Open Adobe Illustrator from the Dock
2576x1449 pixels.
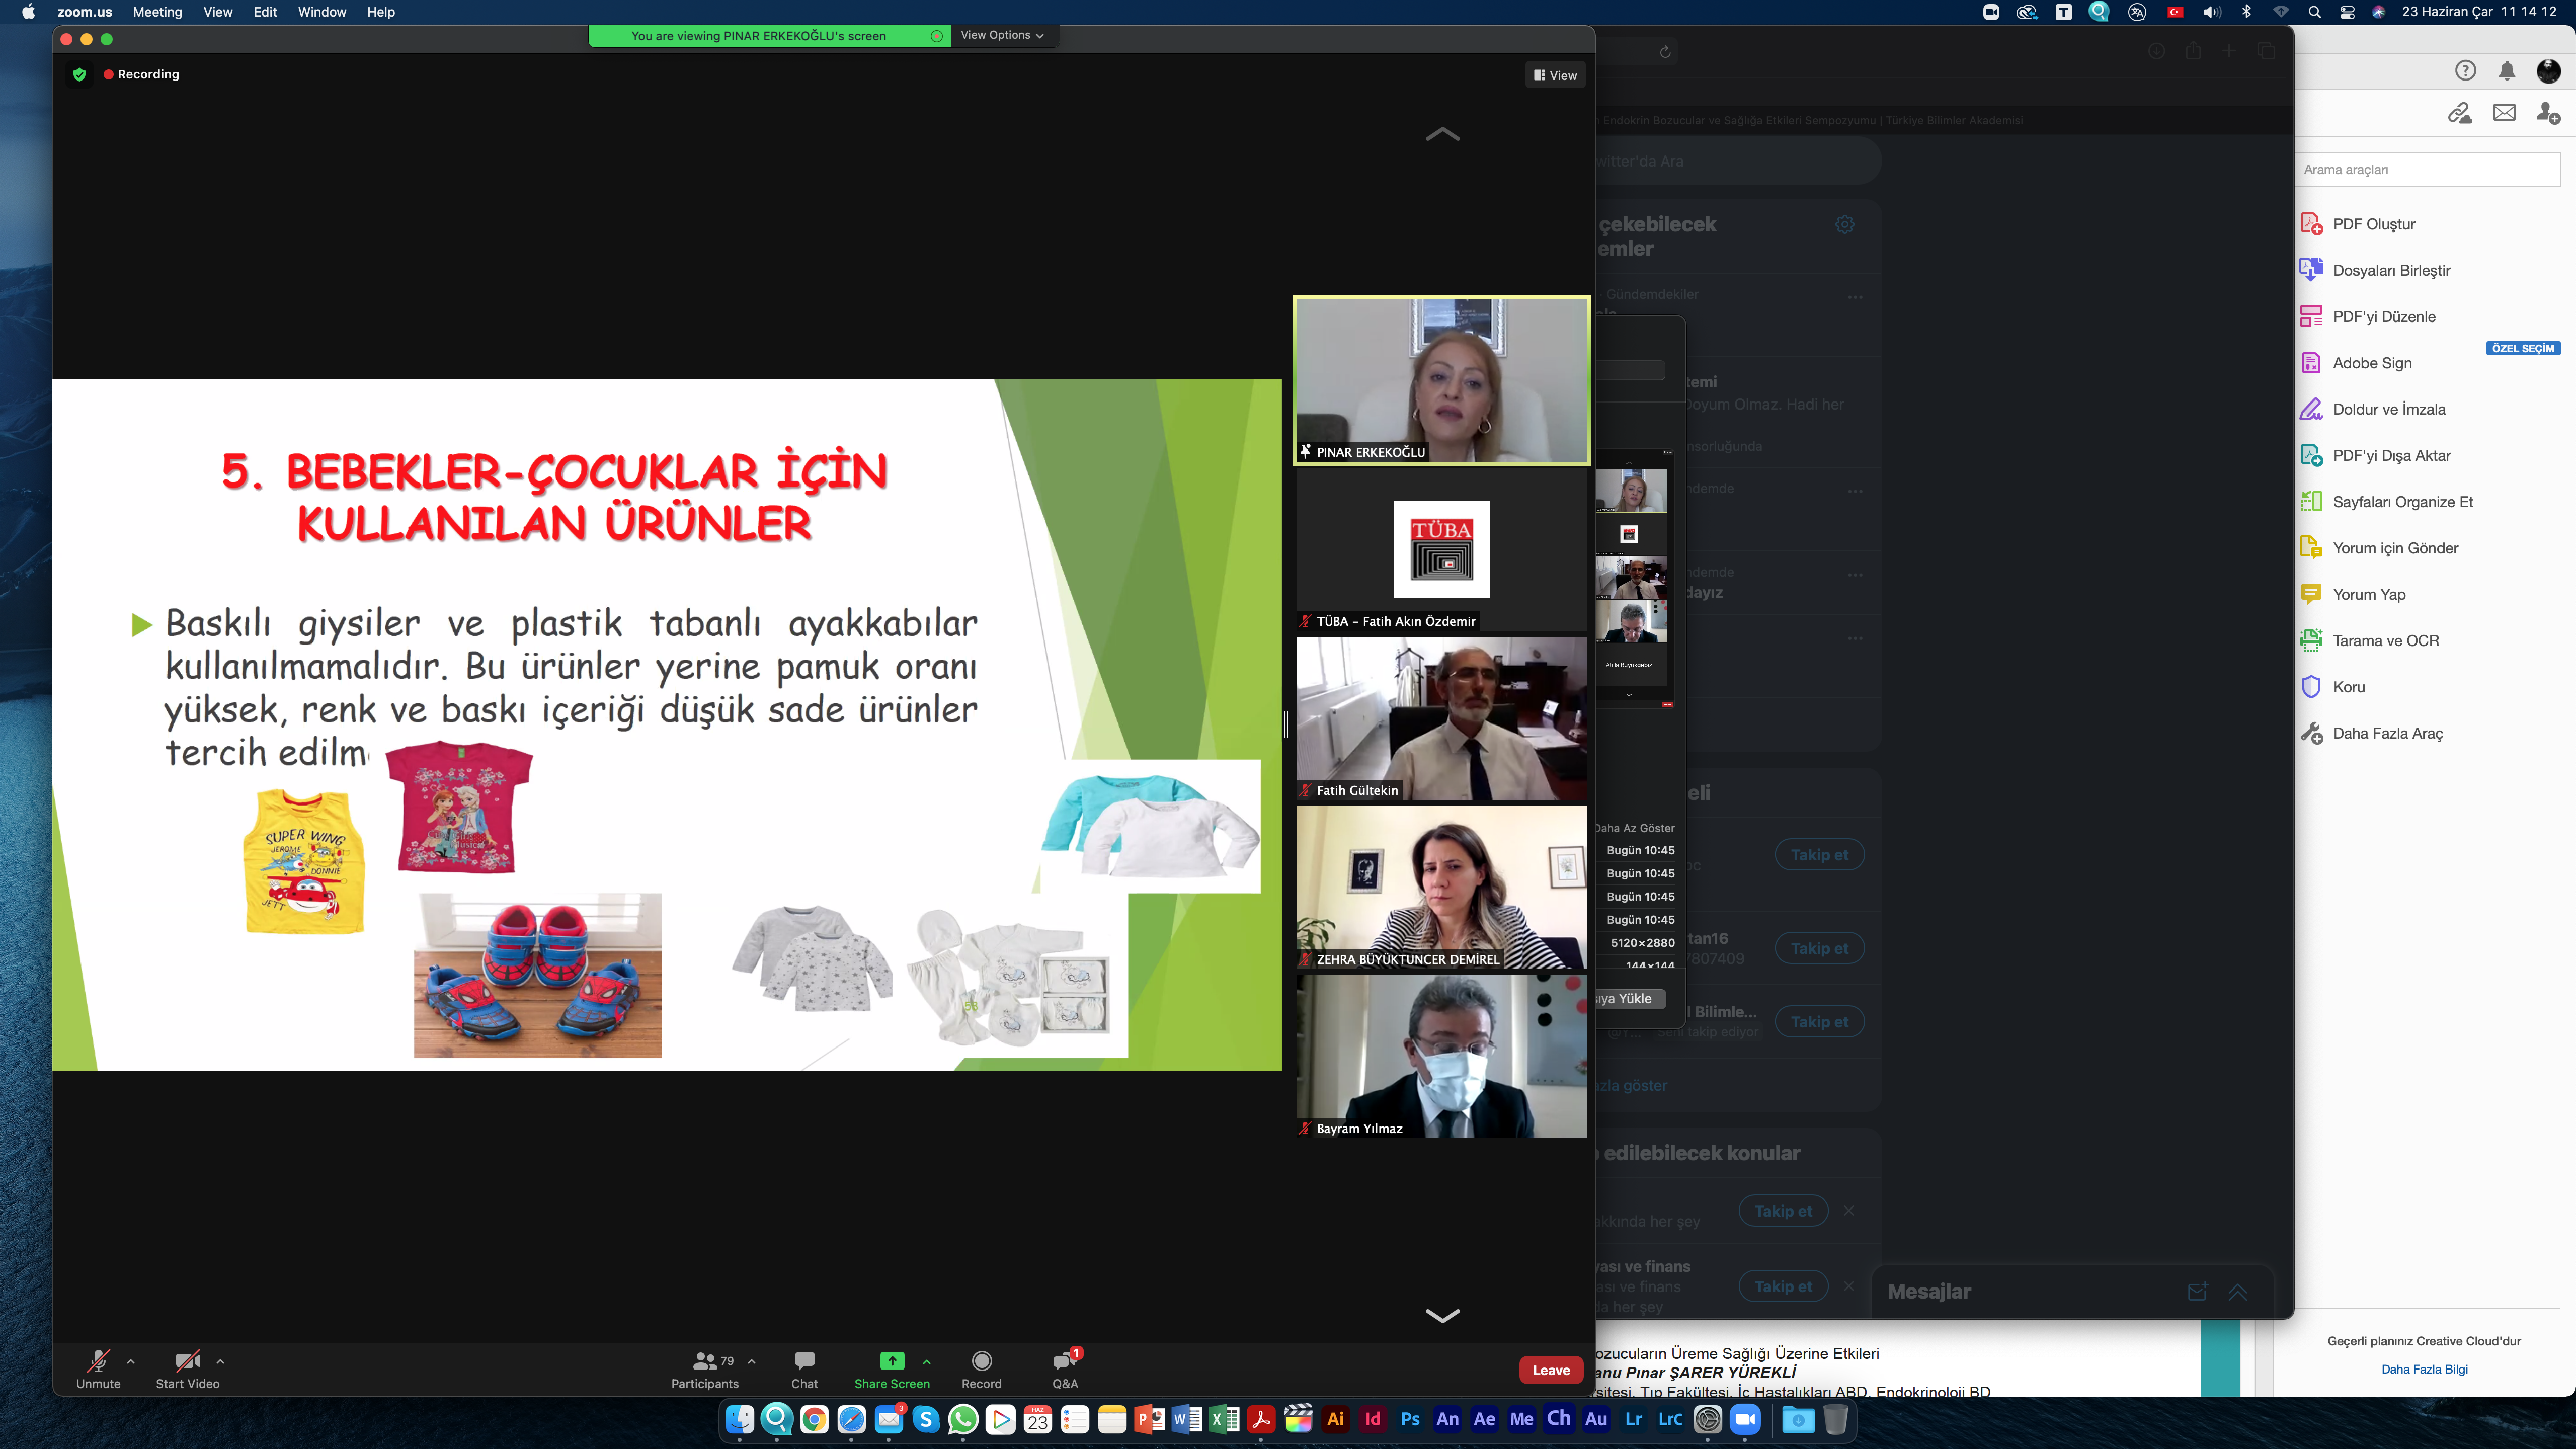pyautogui.click(x=1335, y=1419)
